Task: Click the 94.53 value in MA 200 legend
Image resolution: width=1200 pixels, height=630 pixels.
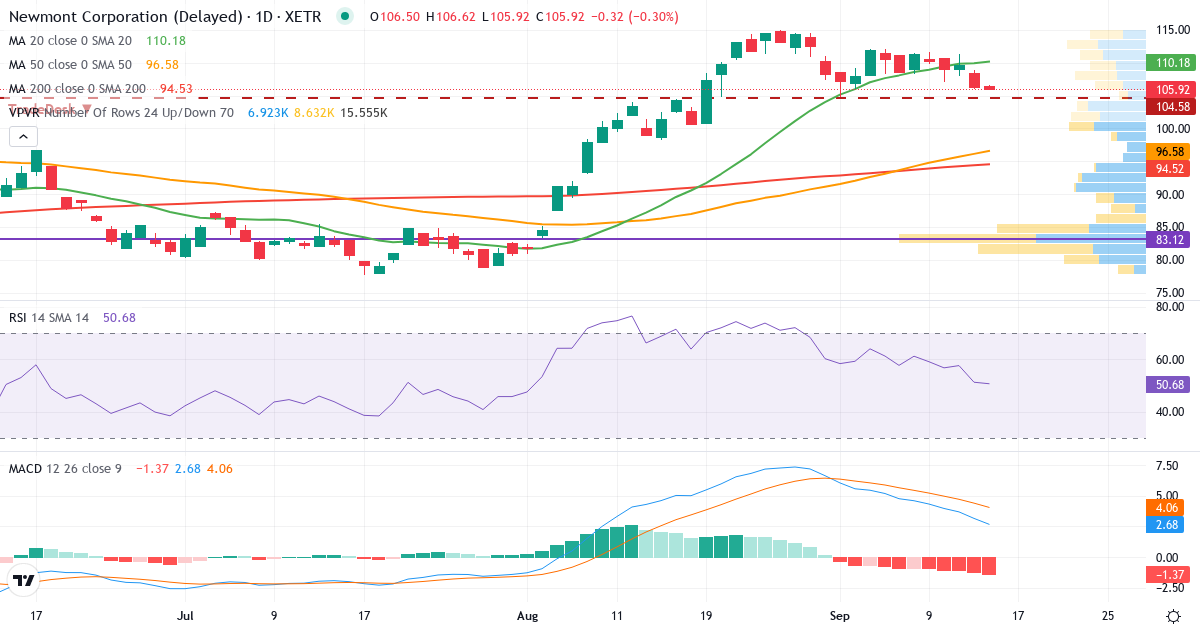Action: [x=176, y=89]
